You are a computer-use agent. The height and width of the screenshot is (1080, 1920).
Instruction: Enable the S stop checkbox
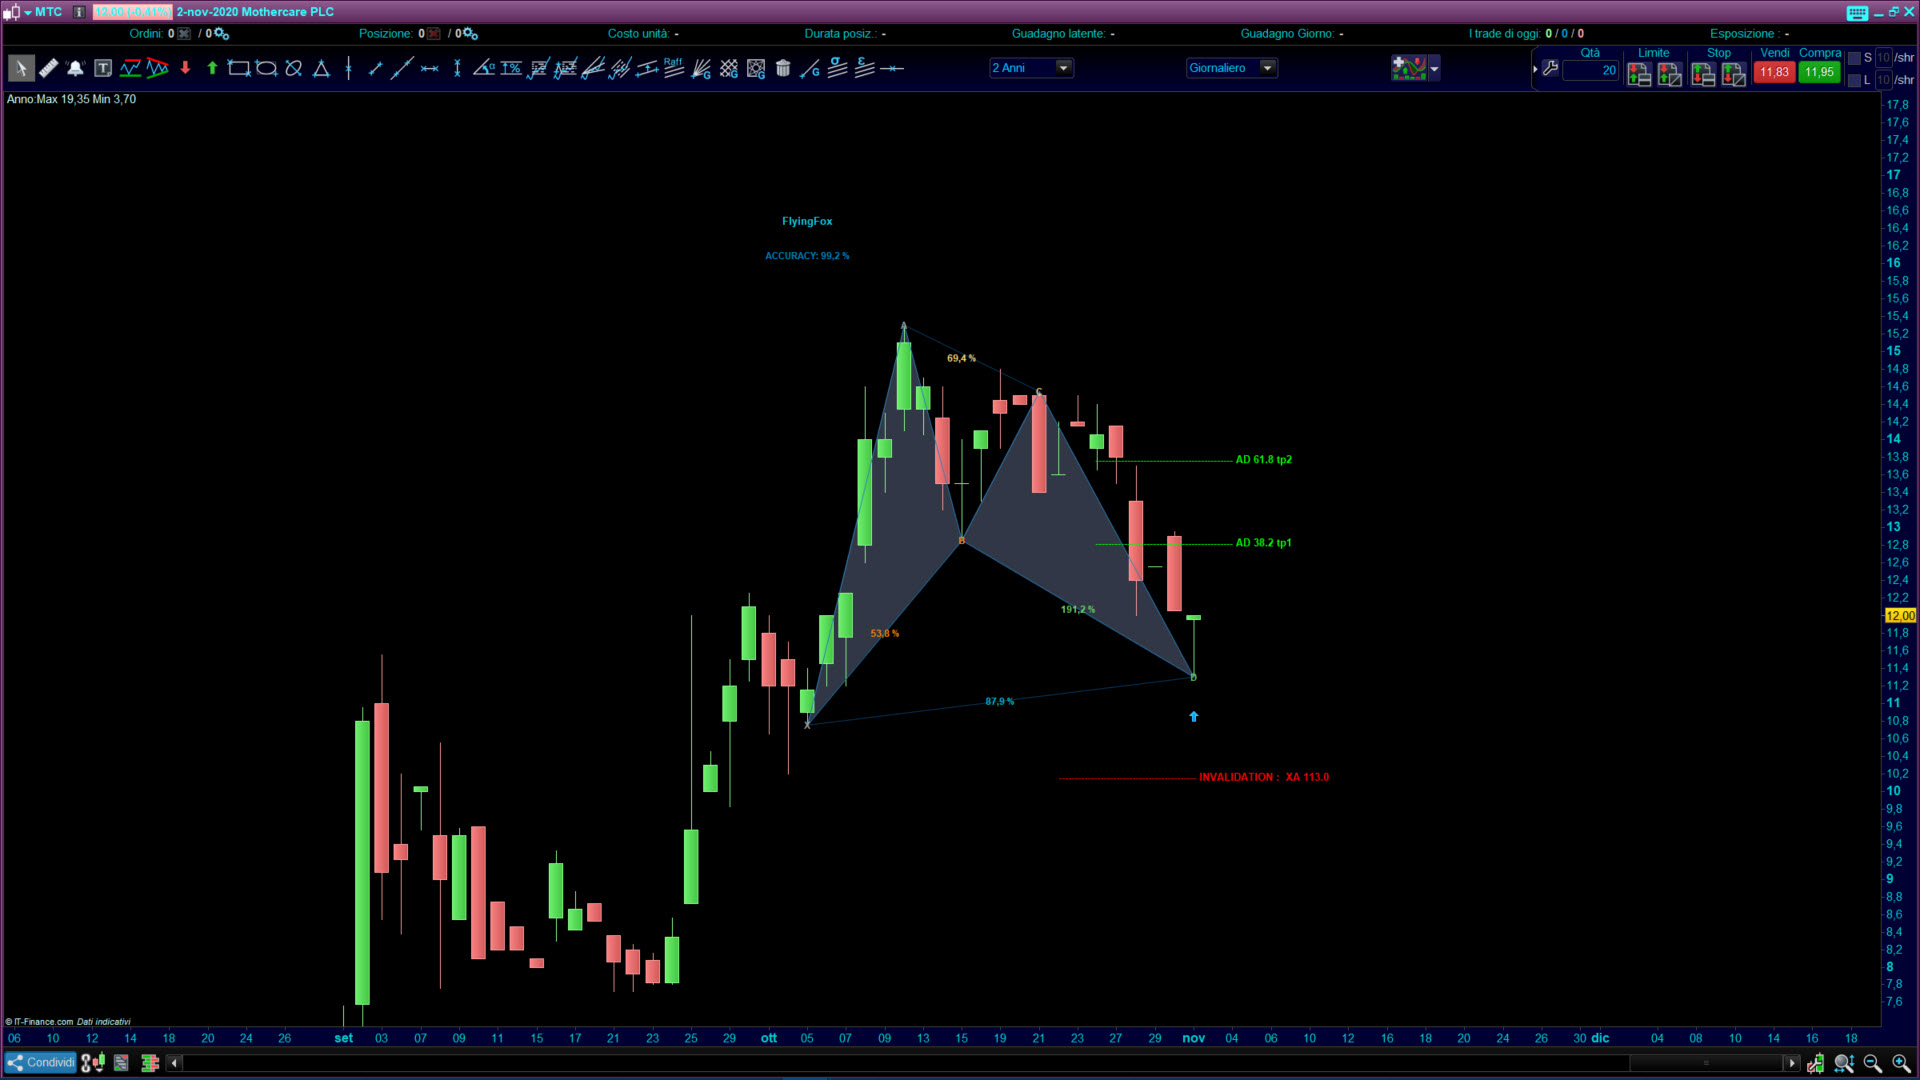pyautogui.click(x=1854, y=58)
